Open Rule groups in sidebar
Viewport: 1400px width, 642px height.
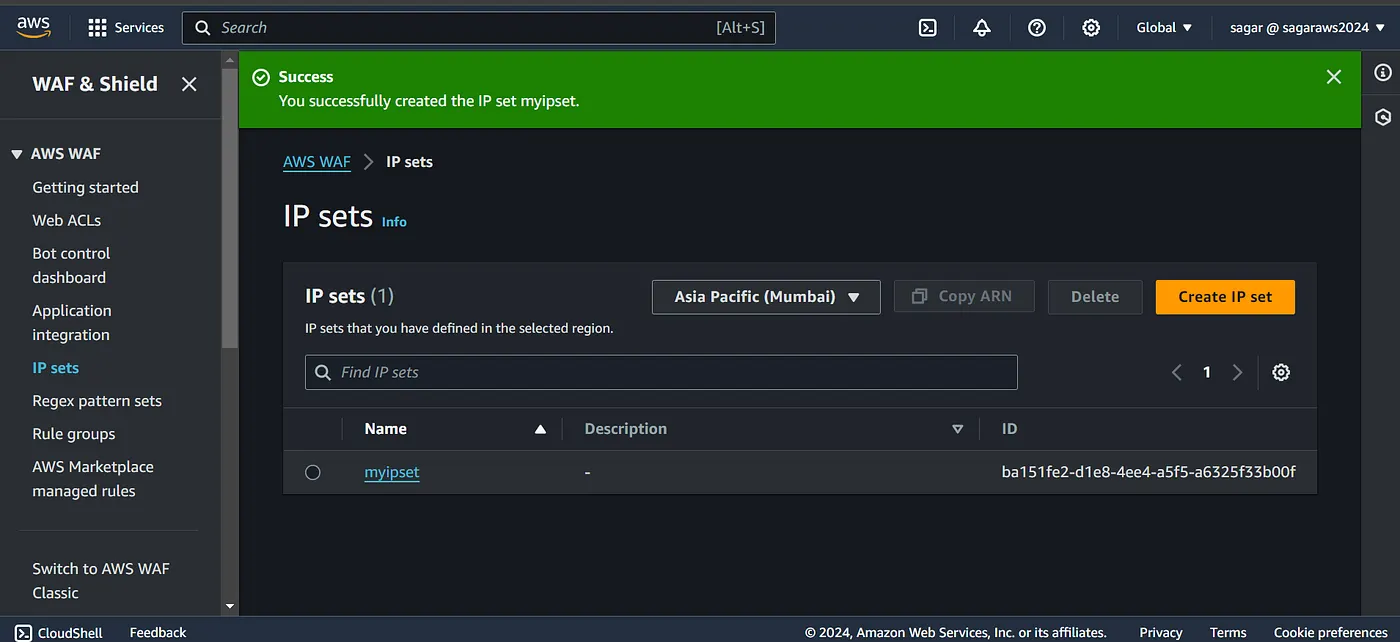tap(74, 434)
